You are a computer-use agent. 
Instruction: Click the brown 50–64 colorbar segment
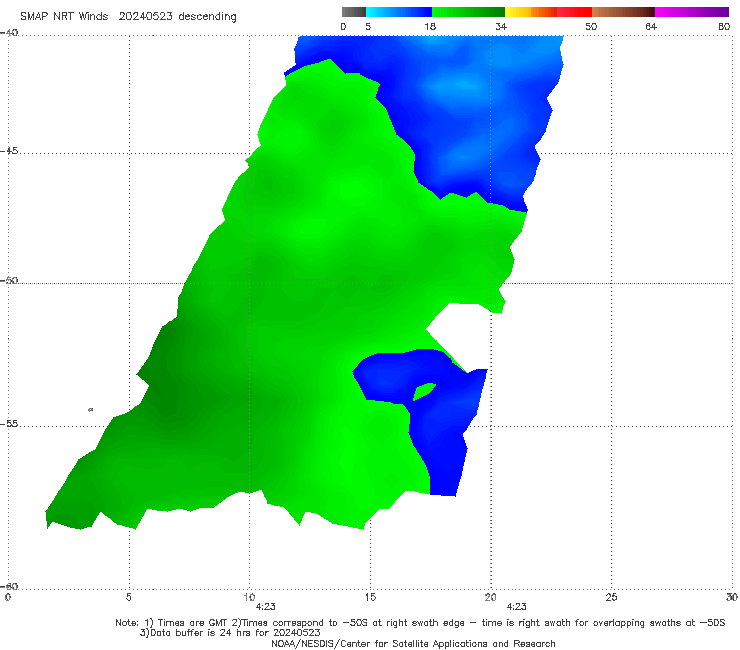pyautogui.click(x=623, y=12)
